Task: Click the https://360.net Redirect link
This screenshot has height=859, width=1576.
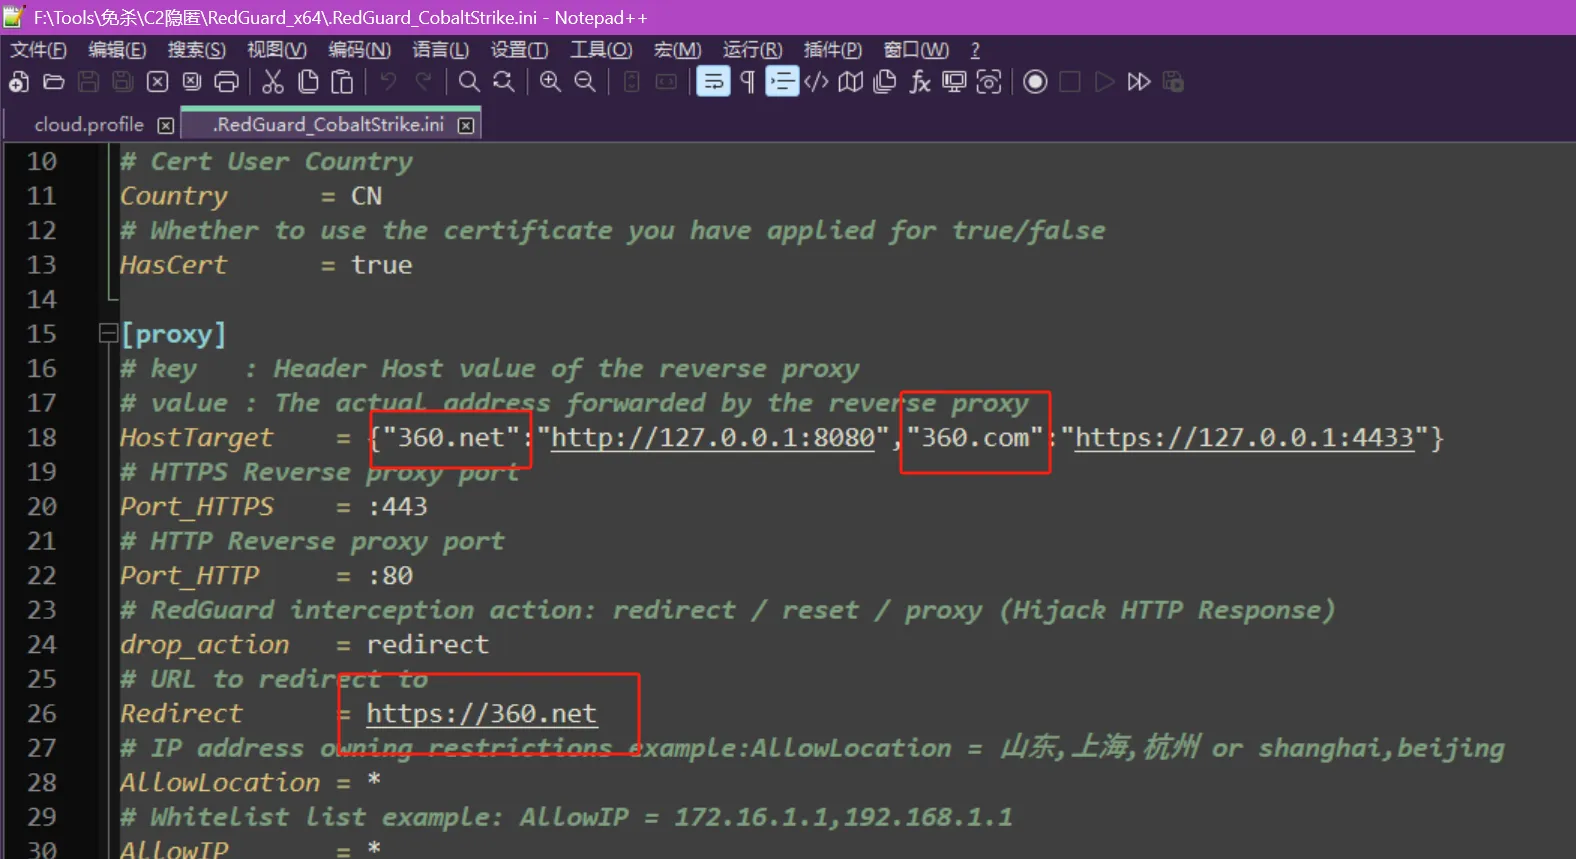Action: point(481,713)
